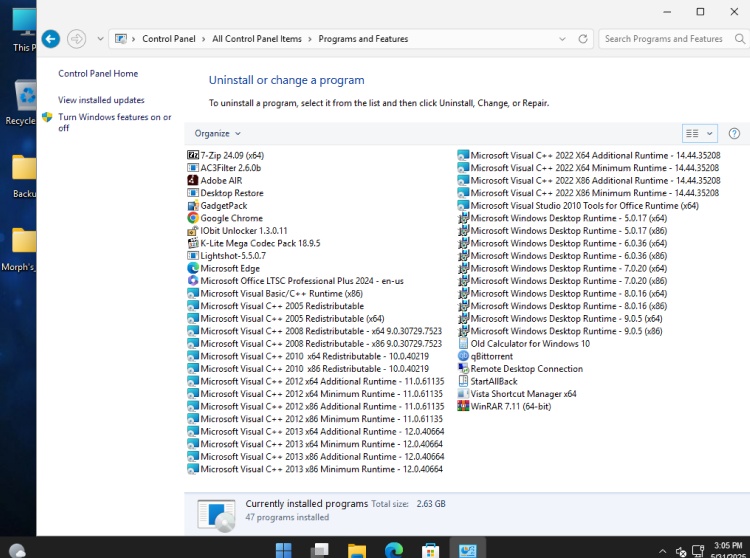750x558 pixels.
Task: Open Microsoft Store from the taskbar
Action: (430, 550)
